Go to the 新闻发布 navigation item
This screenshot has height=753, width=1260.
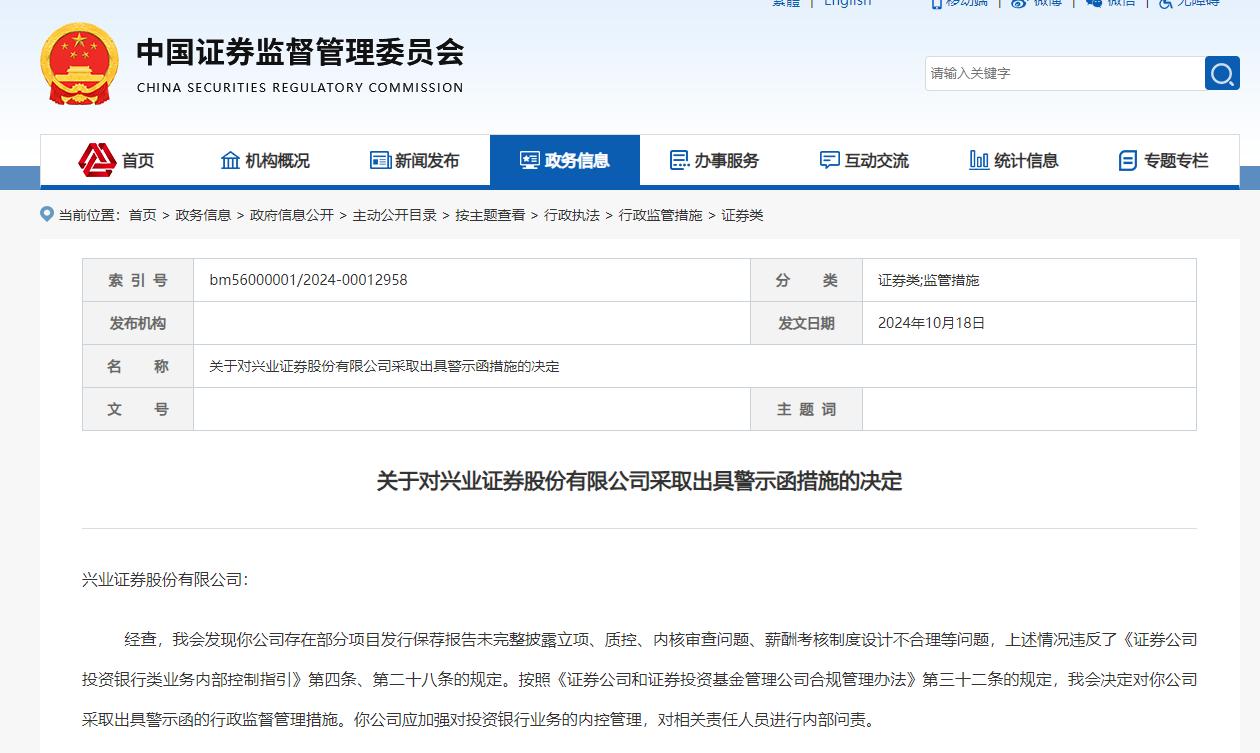click(415, 160)
